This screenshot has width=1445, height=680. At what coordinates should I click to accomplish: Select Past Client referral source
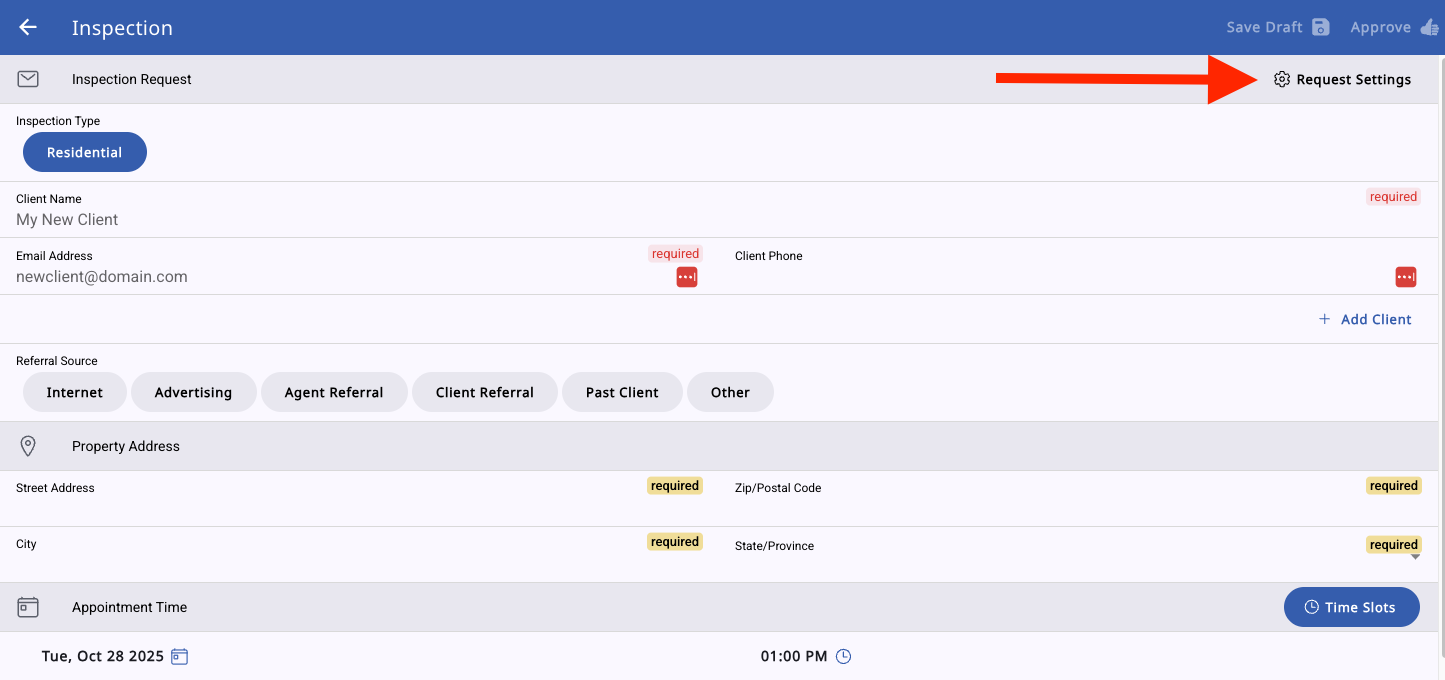(622, 392)
